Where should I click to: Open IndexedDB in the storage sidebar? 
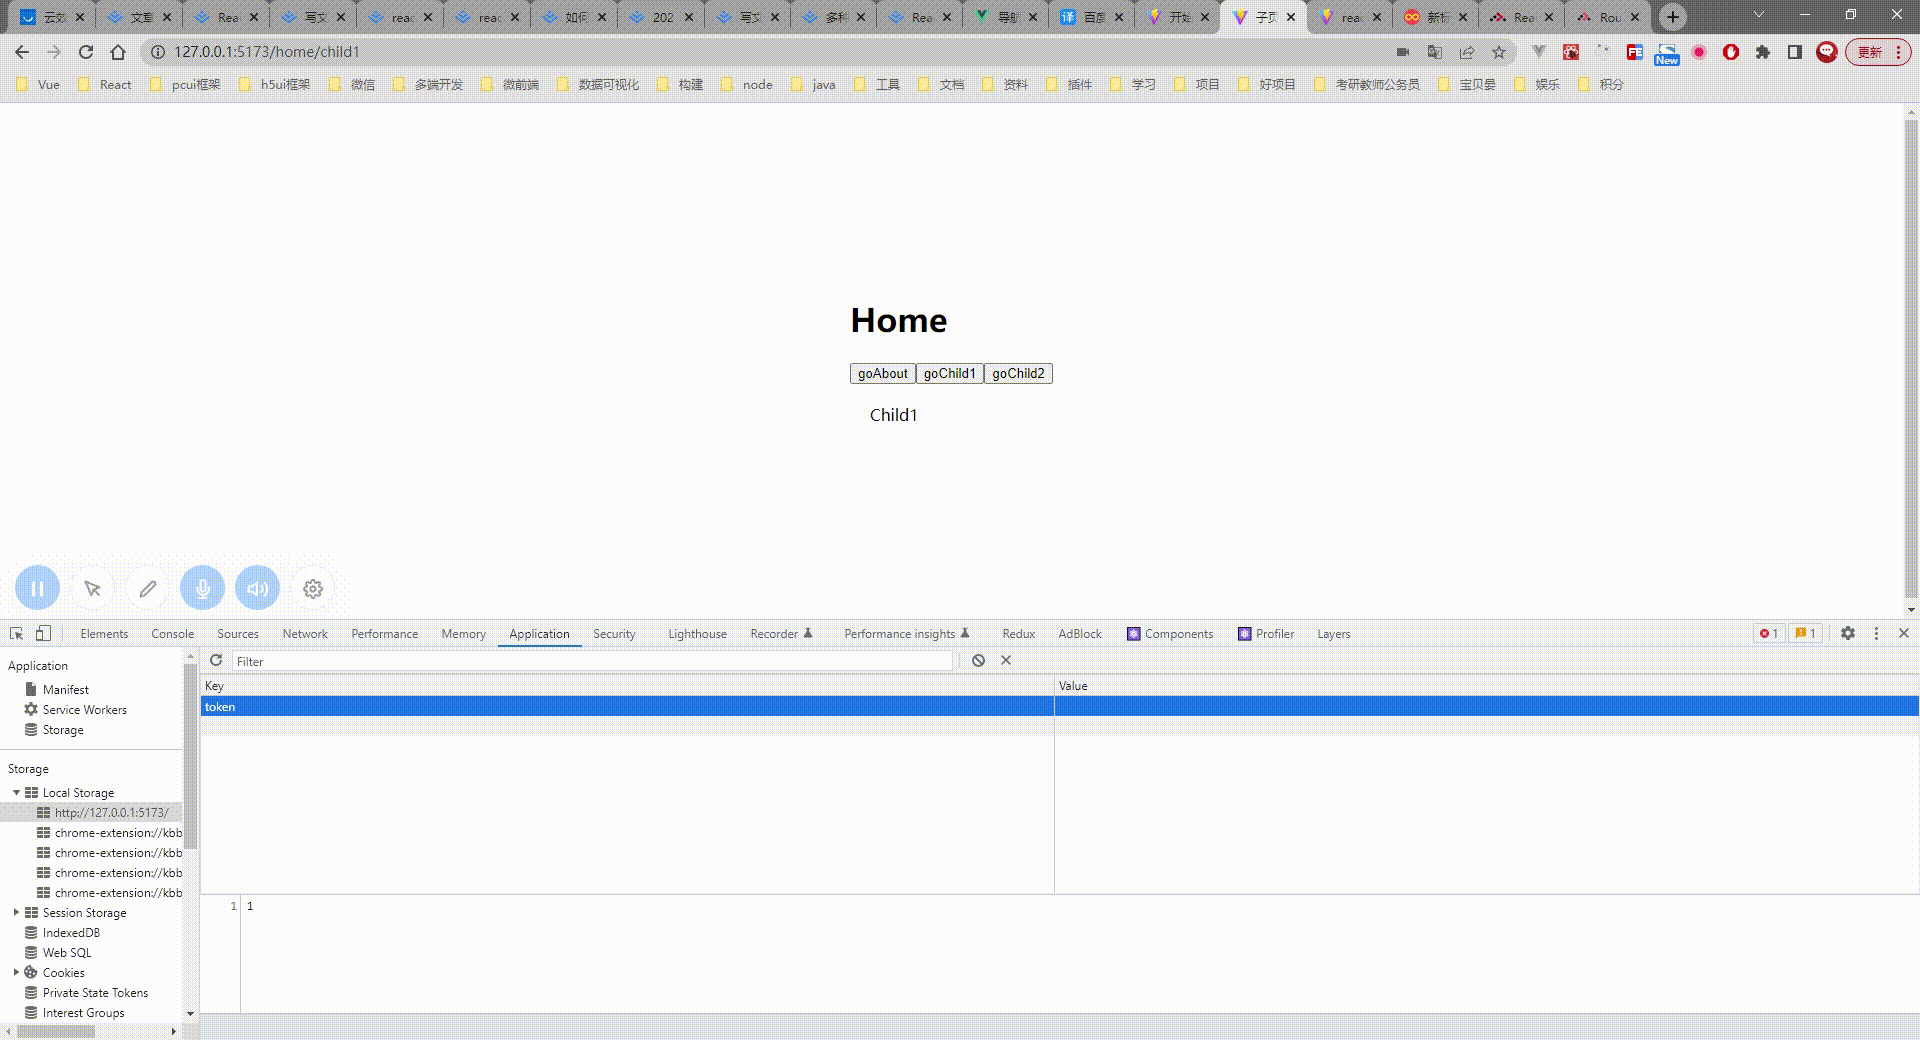[71, 933]
